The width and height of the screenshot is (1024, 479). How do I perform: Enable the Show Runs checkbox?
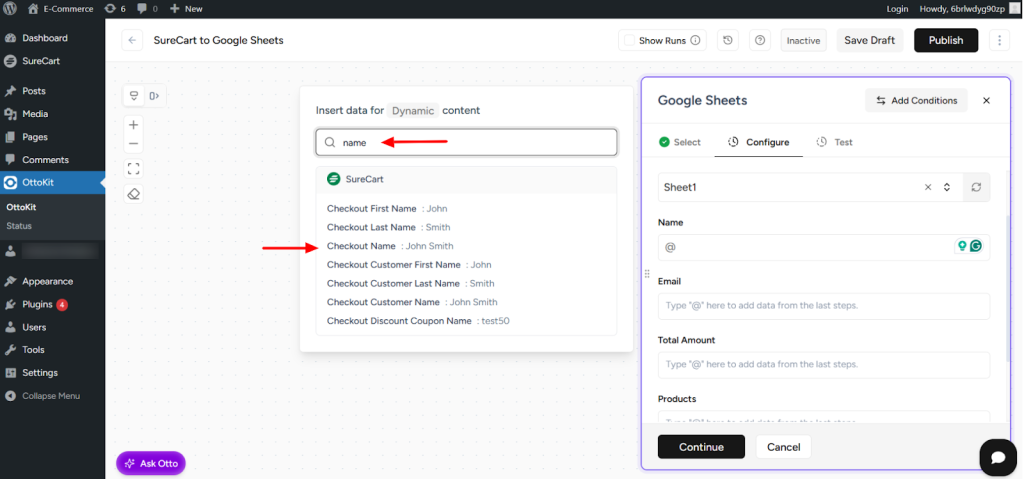click(x=628, y=40)
